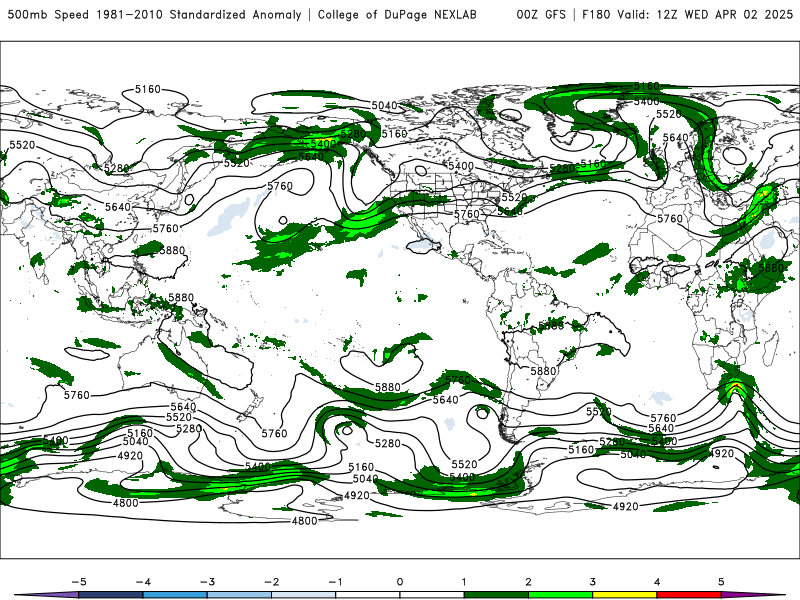Click the dark navy -5 to -4 colorbar segment
The width and height of the screenshot is (800, 600).
(111, 595)
